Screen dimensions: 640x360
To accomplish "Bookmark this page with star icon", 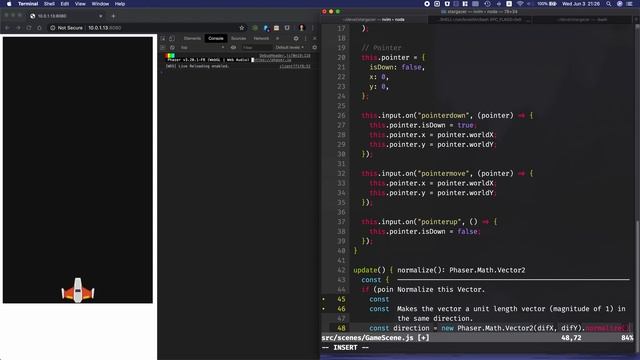I will click(242, 28).
